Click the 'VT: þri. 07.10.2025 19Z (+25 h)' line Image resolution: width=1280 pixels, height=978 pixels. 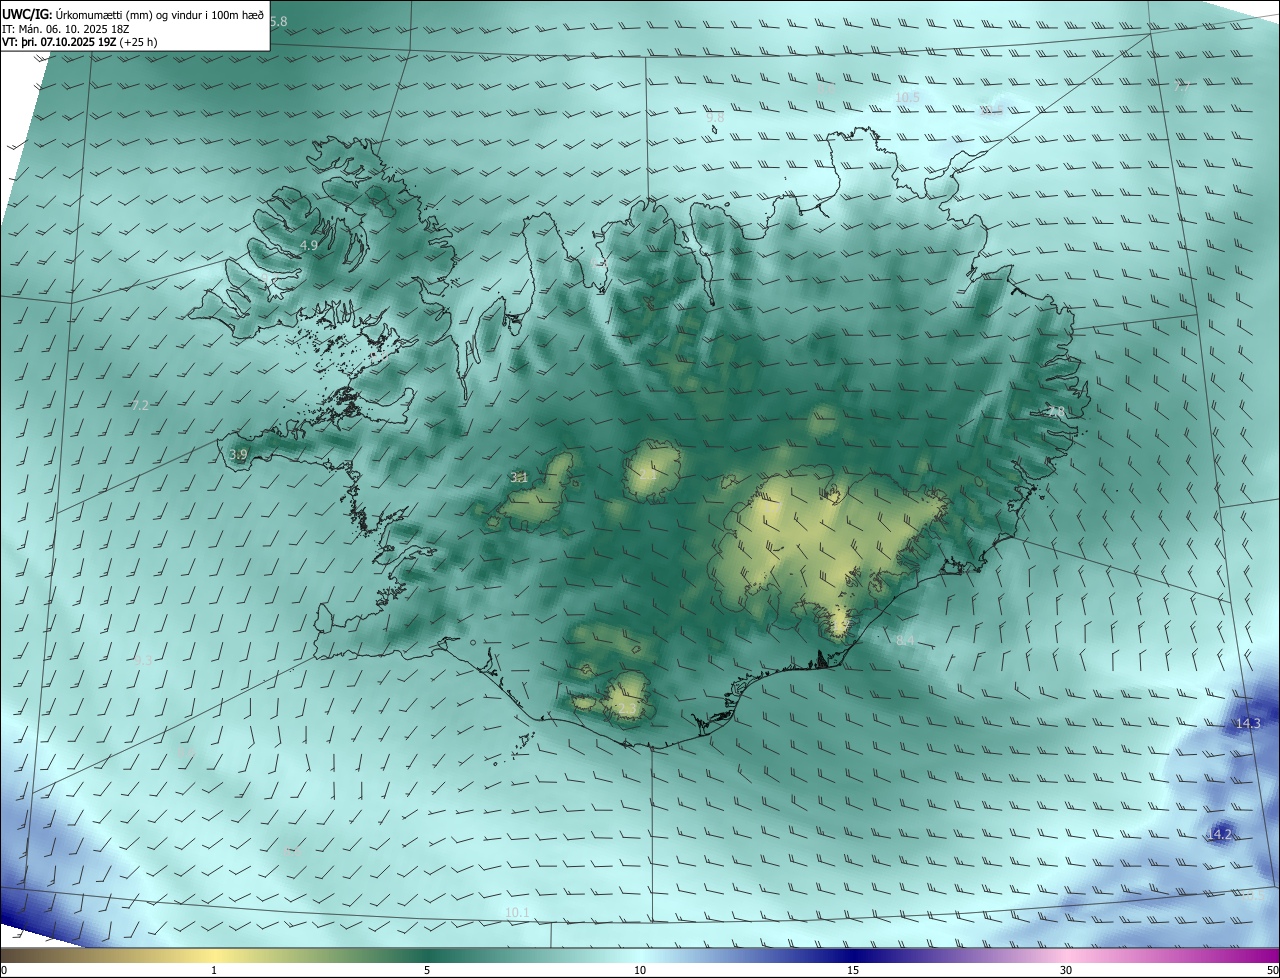tap(80, 42)
